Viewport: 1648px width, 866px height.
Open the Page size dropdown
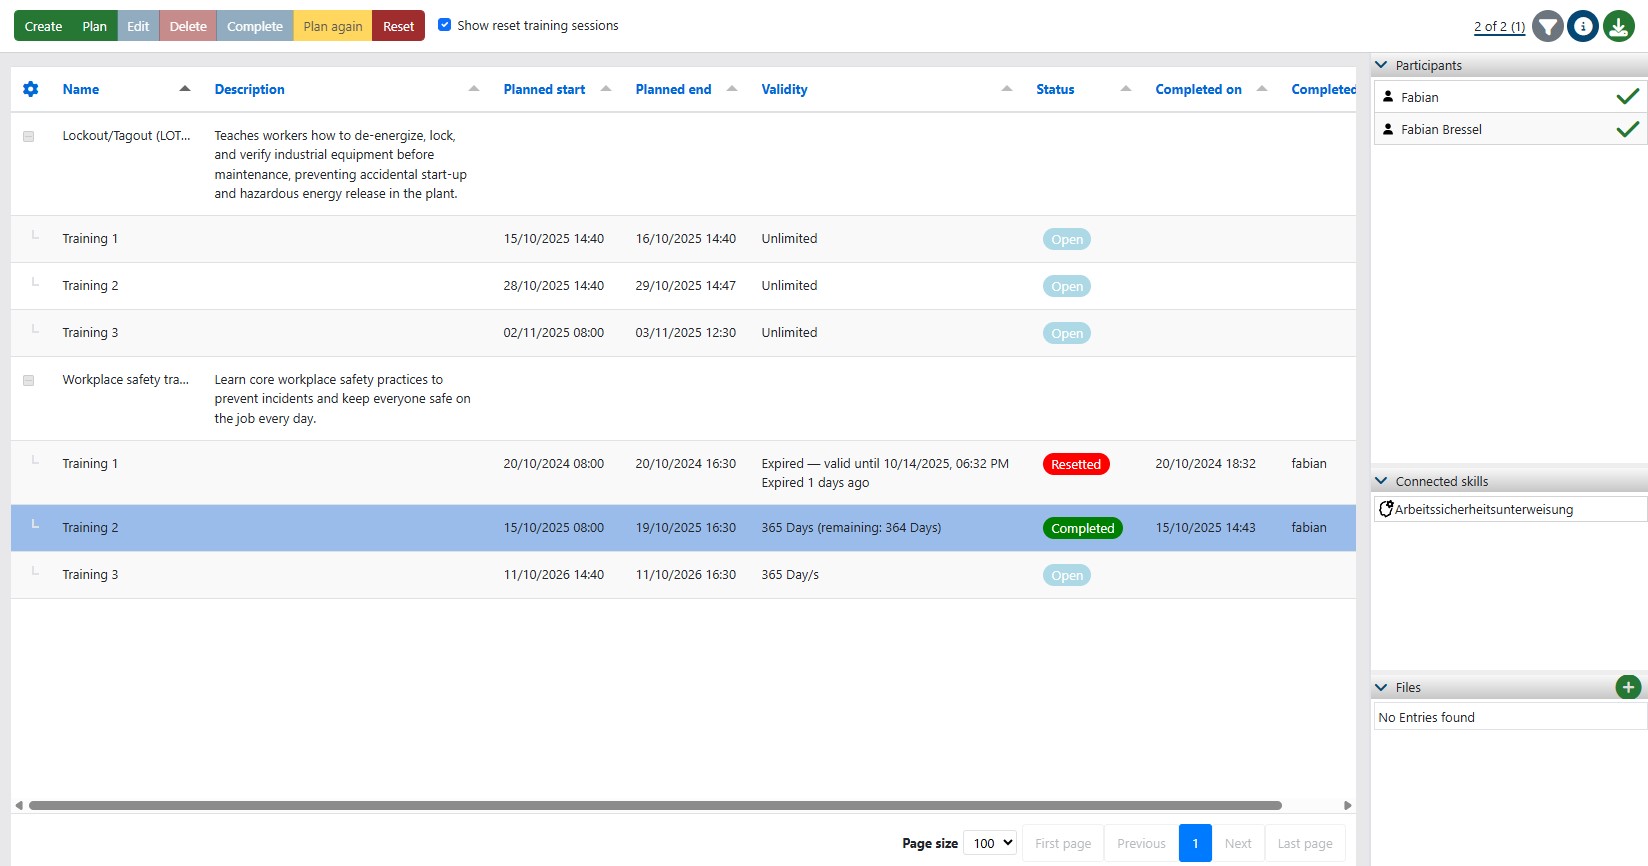(x=990, y=843)
